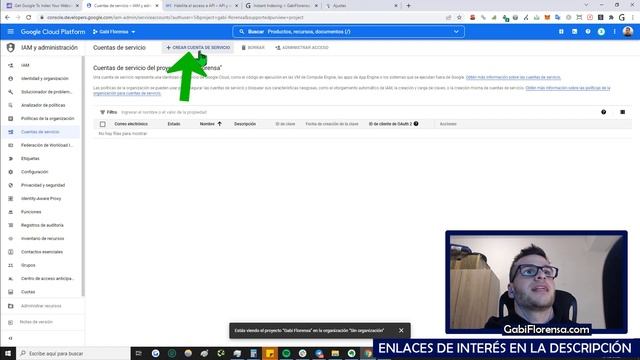Click the IAM y administración shield icon
The image size is (640, 360).
11,48
